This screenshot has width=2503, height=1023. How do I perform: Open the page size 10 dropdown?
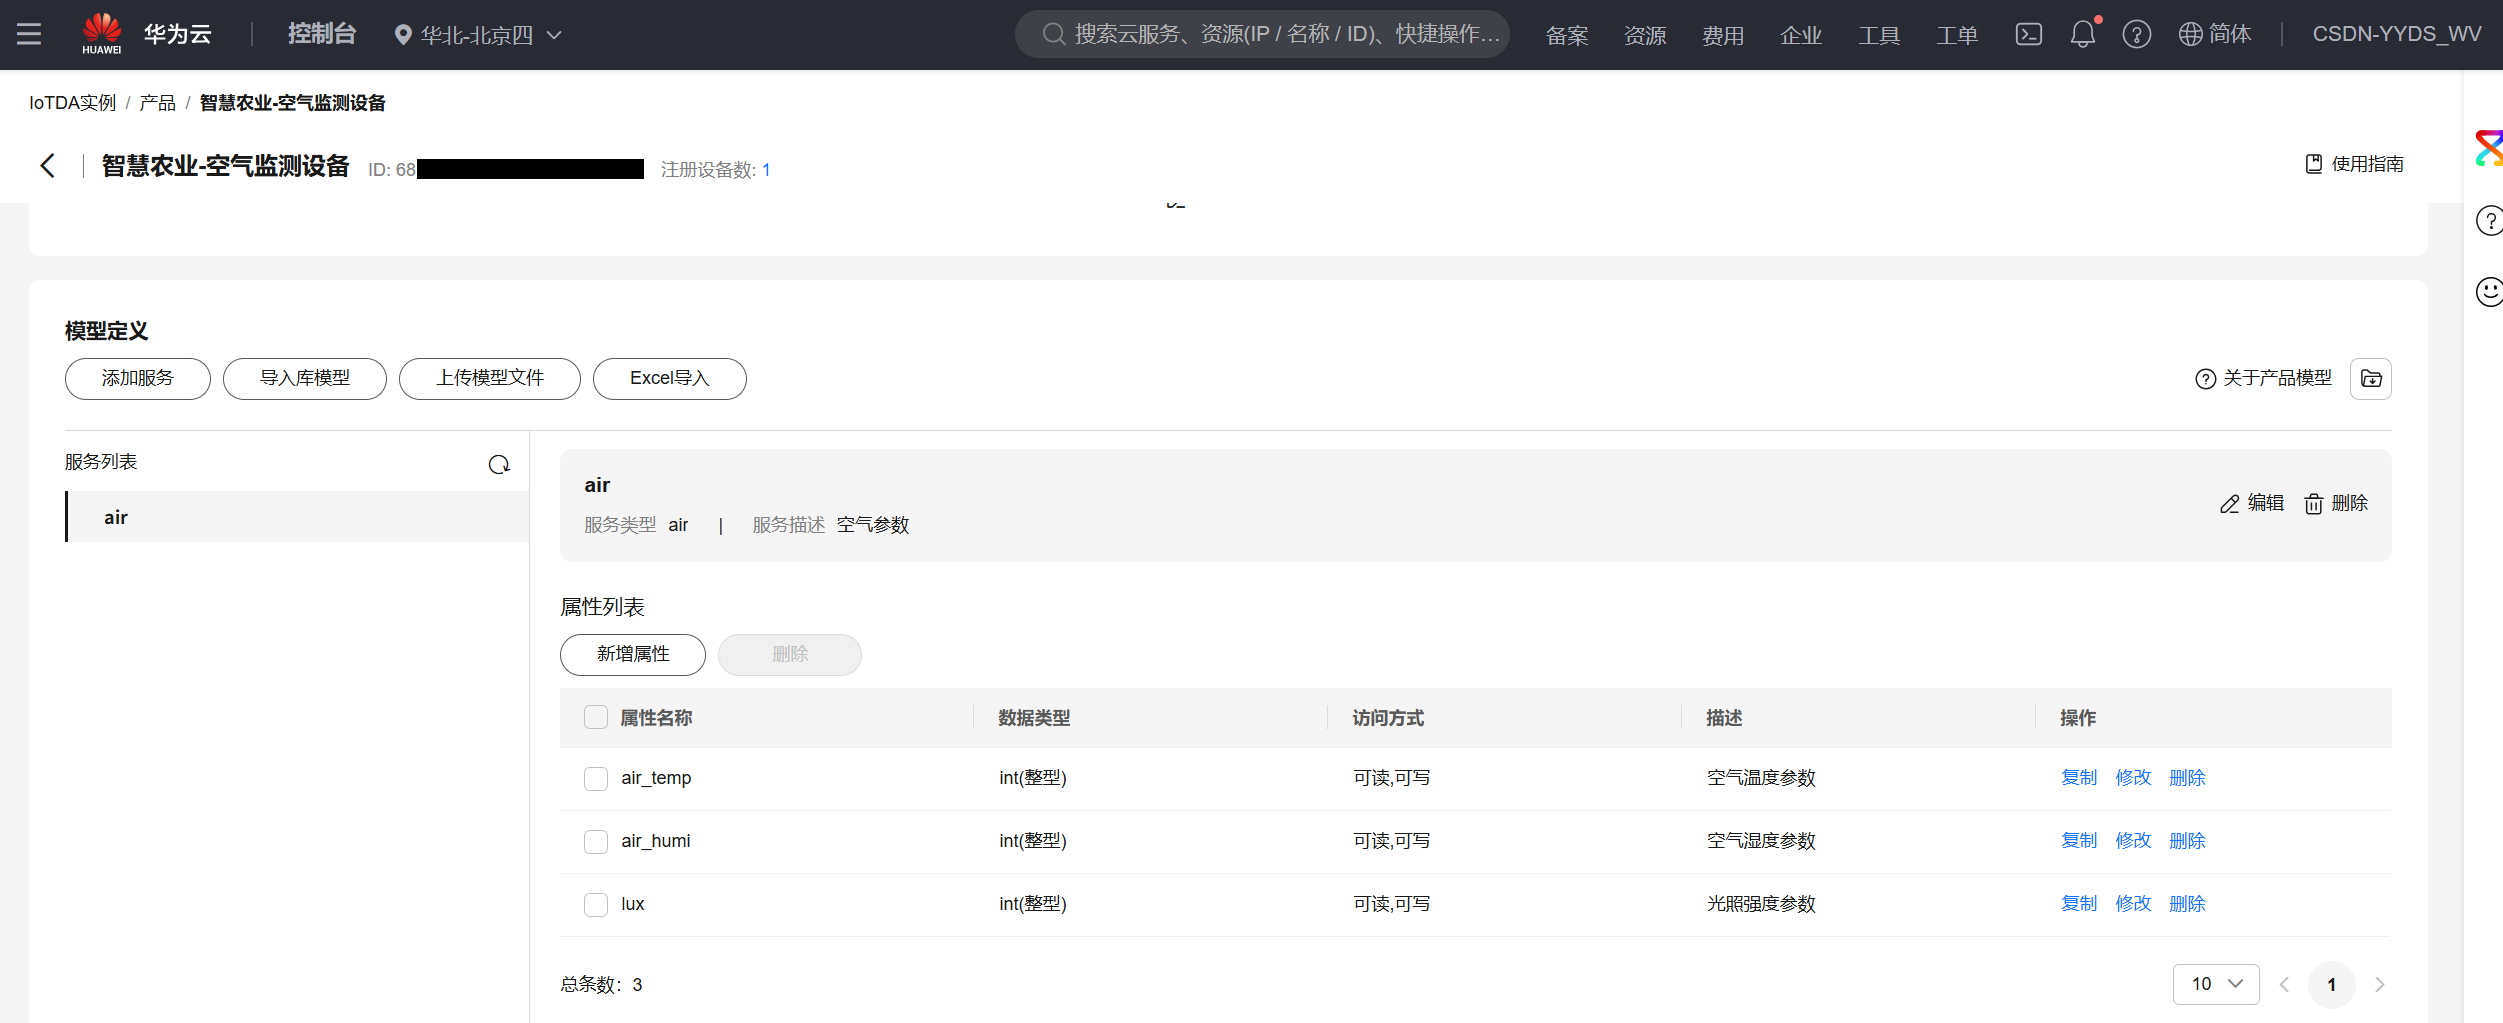tap(2216, 984)
